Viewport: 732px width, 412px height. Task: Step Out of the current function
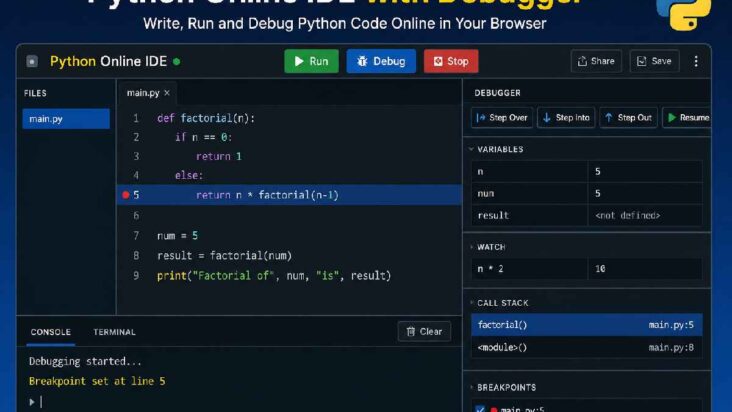click(628, 118)
